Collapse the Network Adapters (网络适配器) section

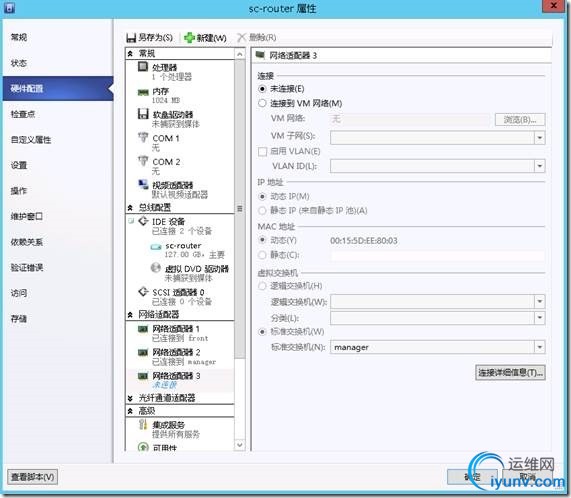pyautogui.click(x=130, y=315)
